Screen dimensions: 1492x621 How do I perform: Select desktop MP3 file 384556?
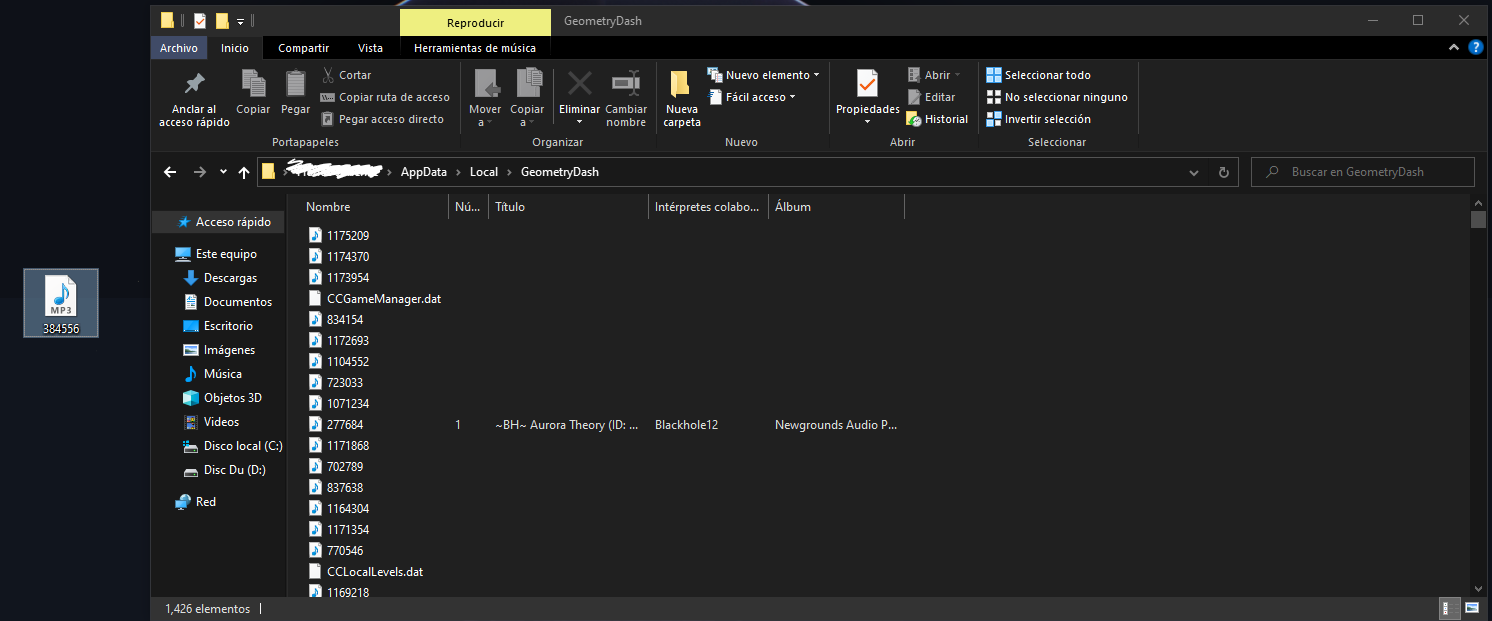click(x=61, y=303)
